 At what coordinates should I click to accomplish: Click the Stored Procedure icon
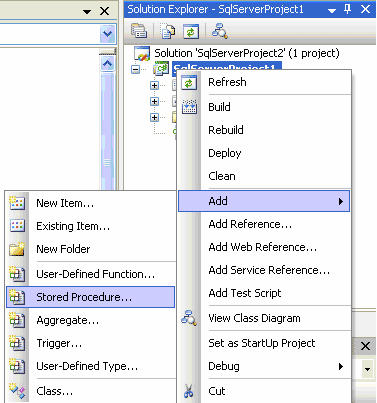[x=17, y=297]
